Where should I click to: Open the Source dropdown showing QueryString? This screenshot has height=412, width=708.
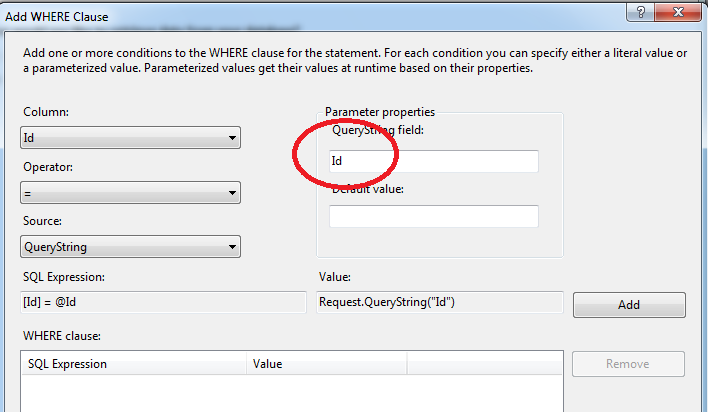tap(130, 246)
